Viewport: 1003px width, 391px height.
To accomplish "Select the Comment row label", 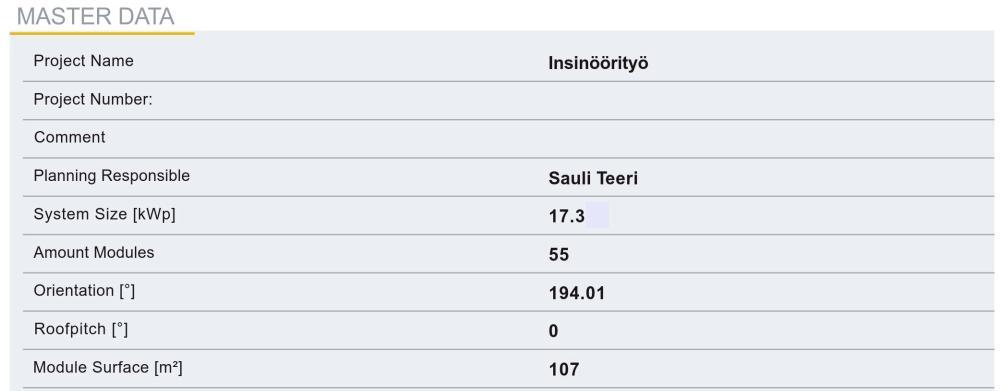I will click(70, 138).
